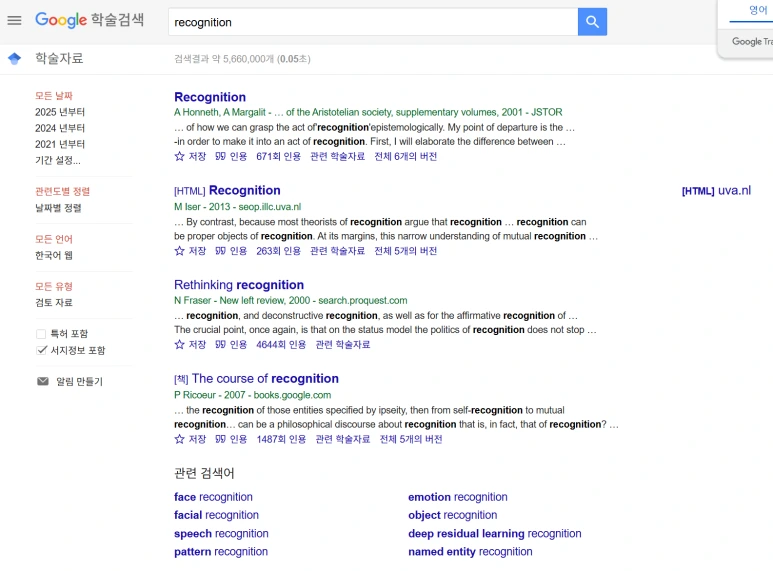Click quote cite icon for Honneth Recognition result
Image resolution: width=773 pixels, height=571 pixels.
[x=220, y=156]
